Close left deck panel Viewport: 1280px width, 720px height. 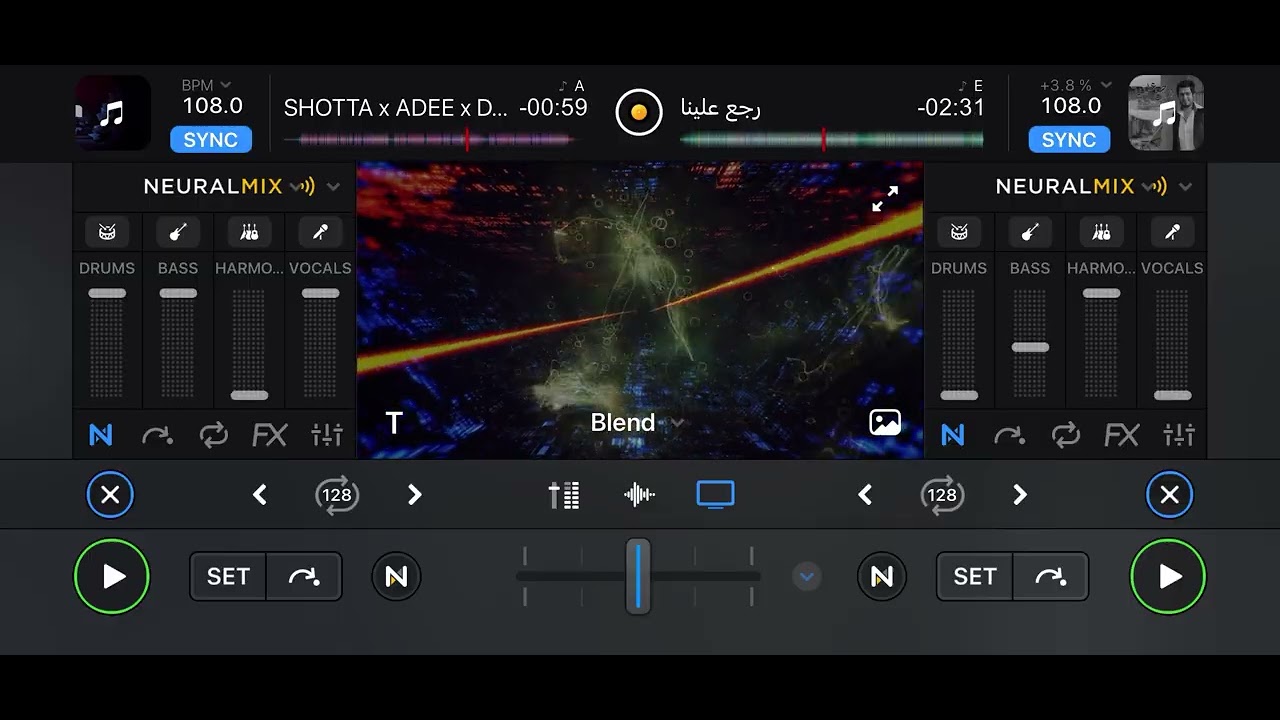[110, 494]
